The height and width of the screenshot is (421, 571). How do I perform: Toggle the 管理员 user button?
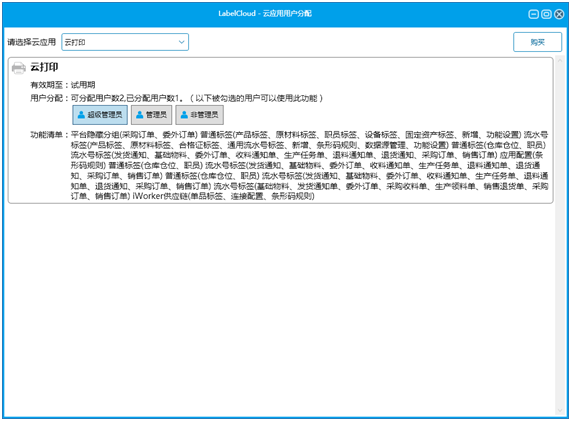tap(151, 115)
